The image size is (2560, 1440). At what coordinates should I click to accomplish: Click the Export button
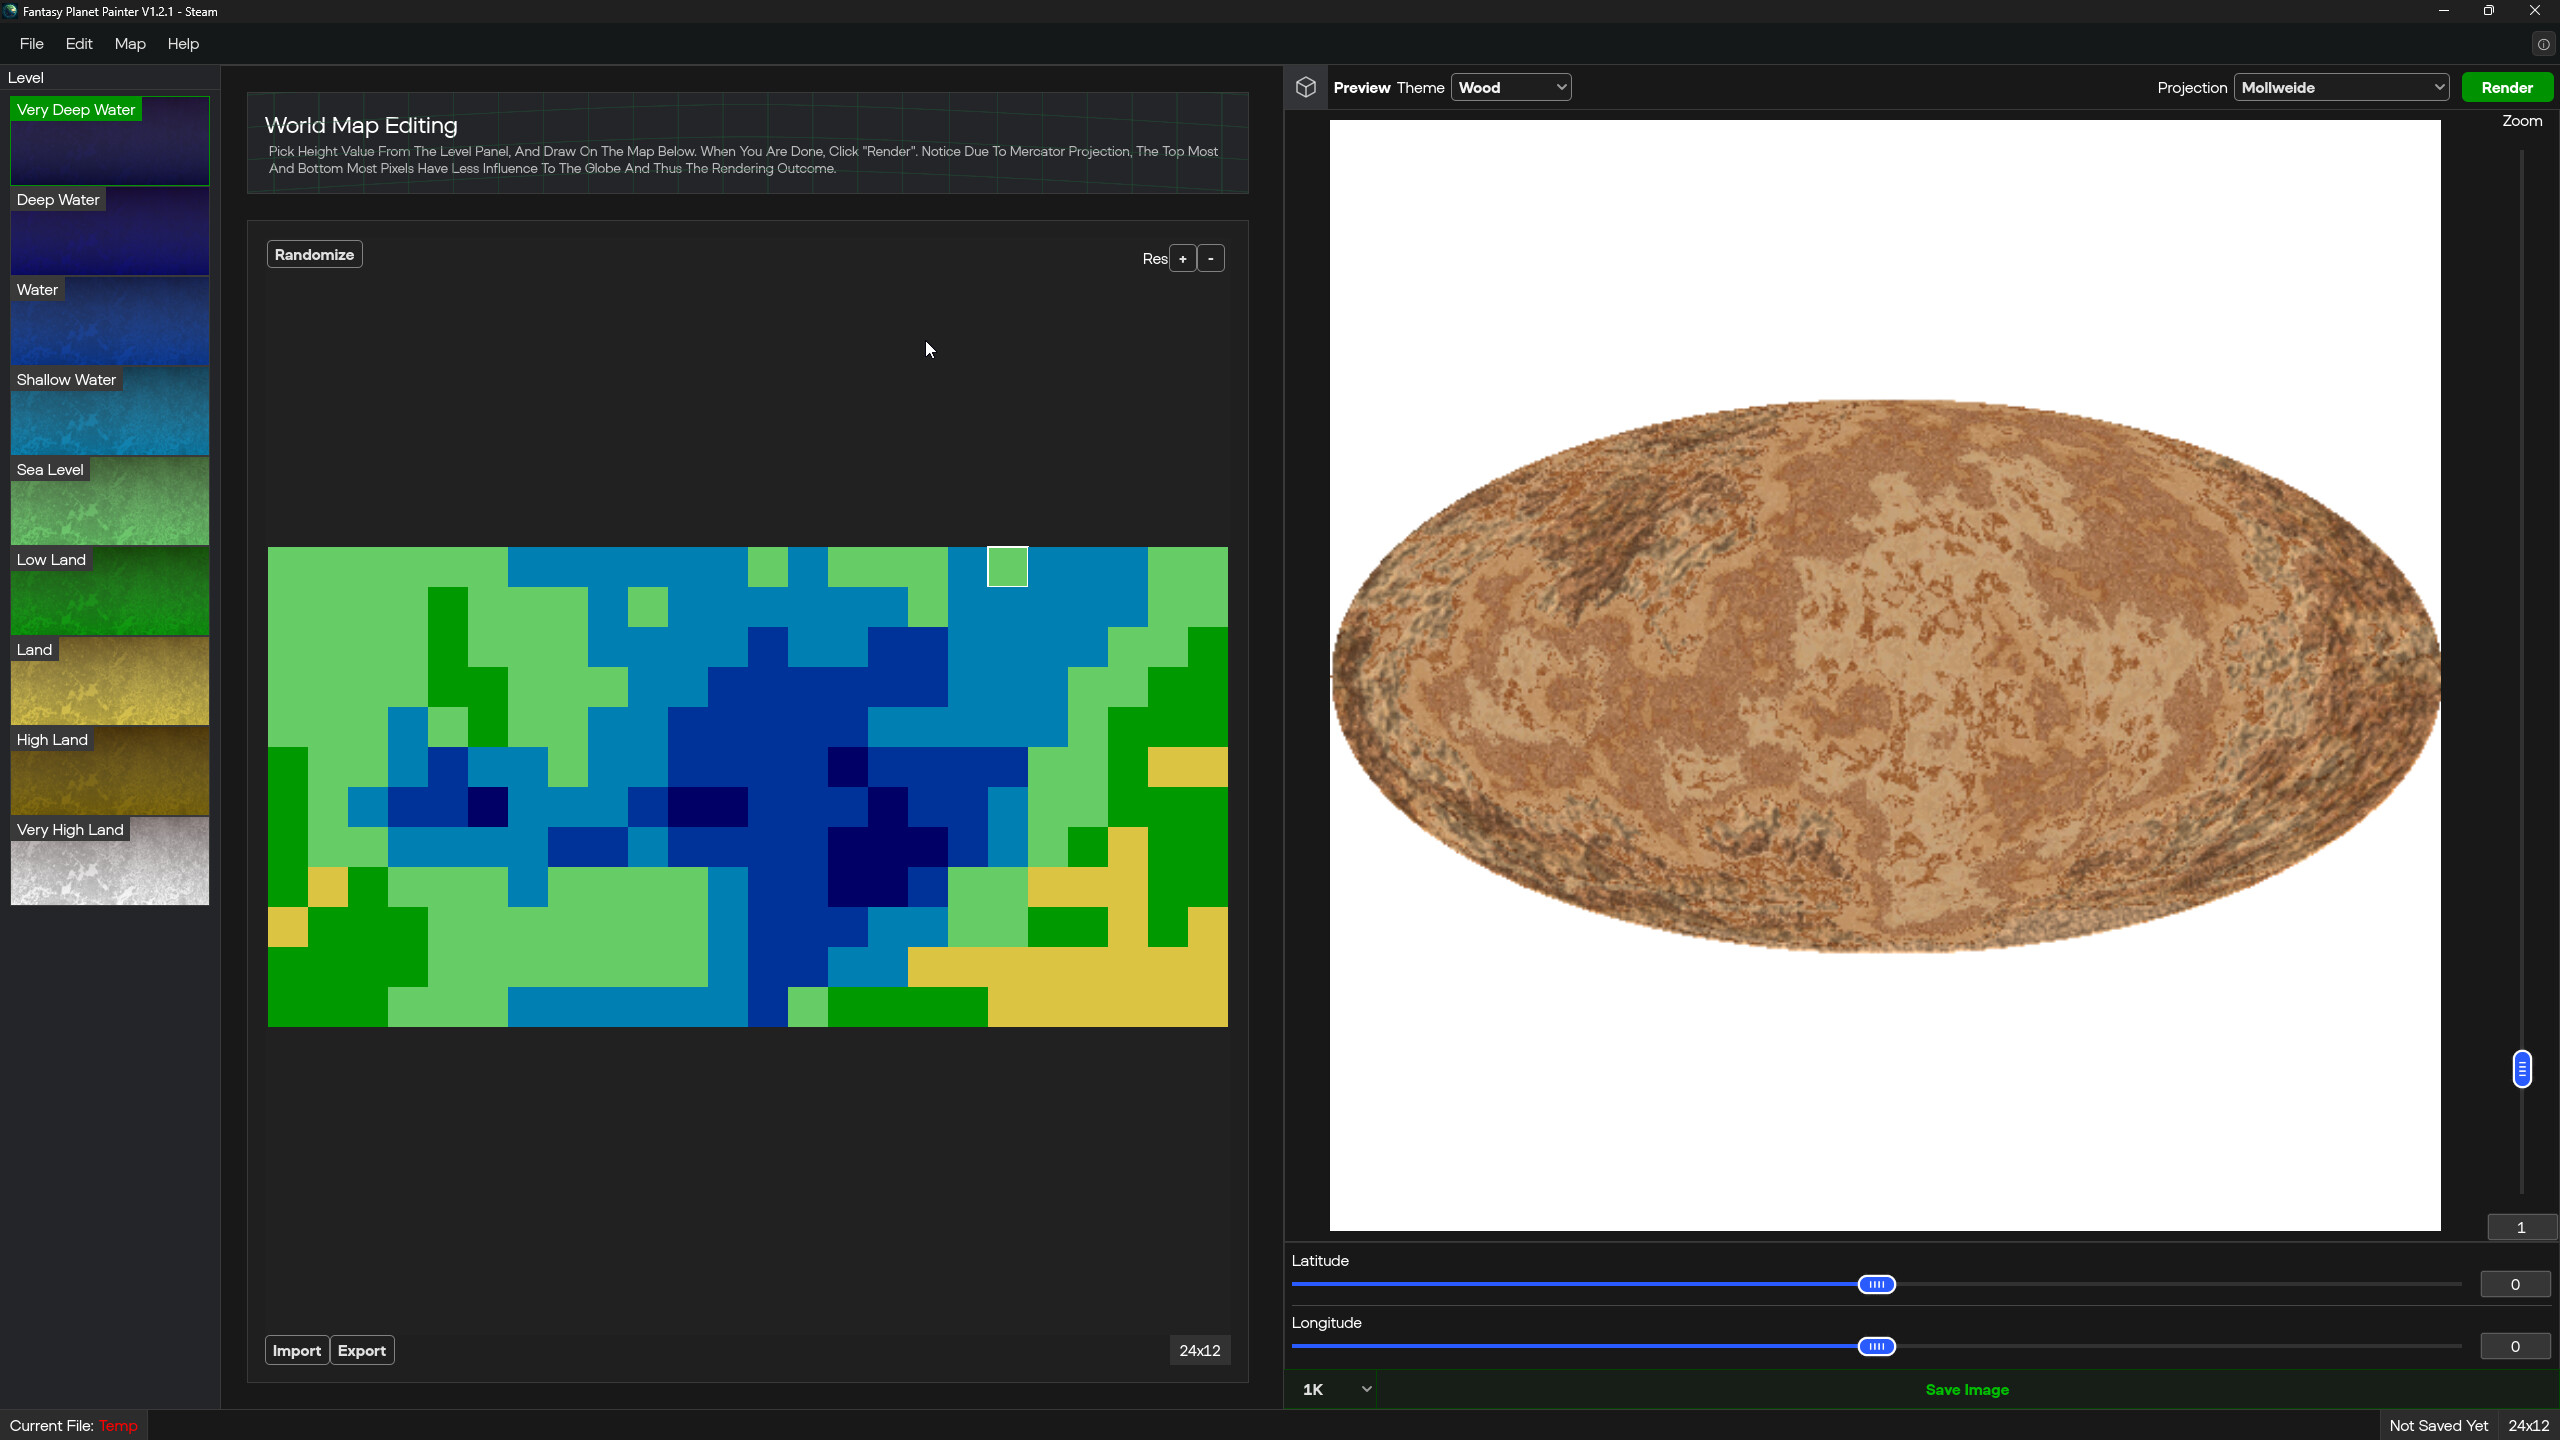coord(361,1349)
